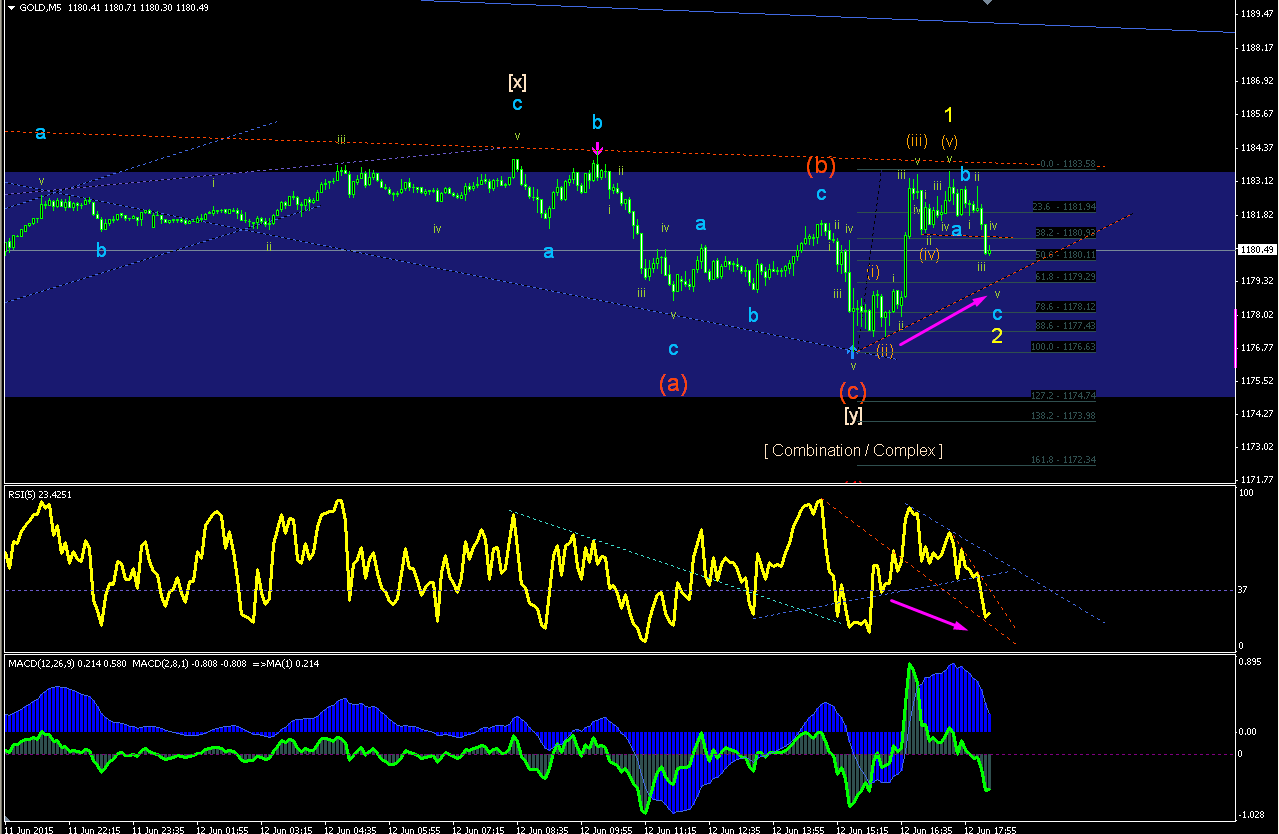Click the Fibonacci level 0.0 - 1183.58
Viewport: 1279px width, 834px height.
click(x=1068, y=164)
